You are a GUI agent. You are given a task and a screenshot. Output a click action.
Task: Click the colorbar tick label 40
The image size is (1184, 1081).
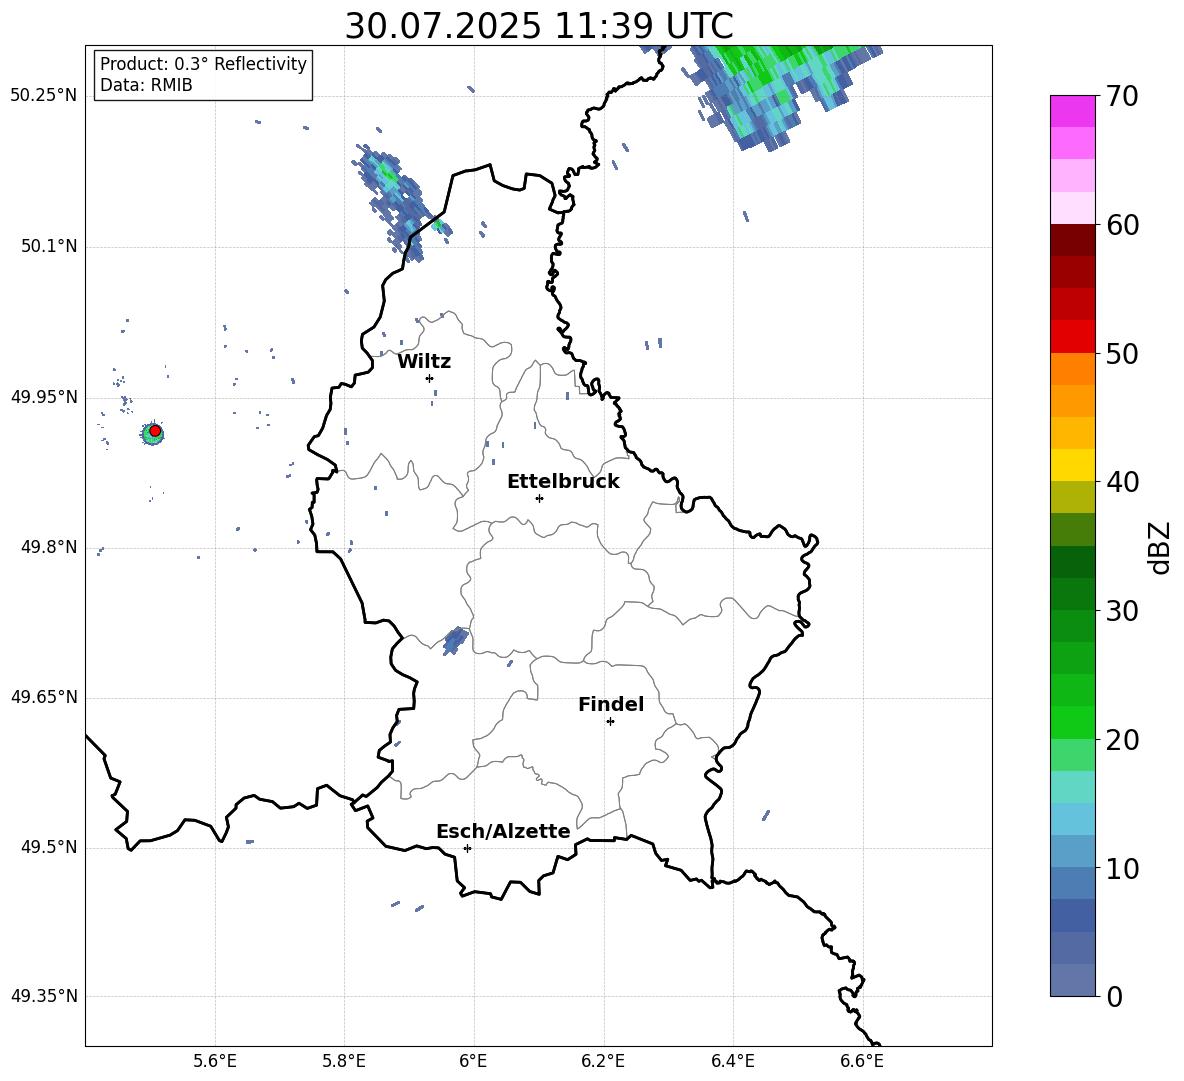click(1122, 482)
